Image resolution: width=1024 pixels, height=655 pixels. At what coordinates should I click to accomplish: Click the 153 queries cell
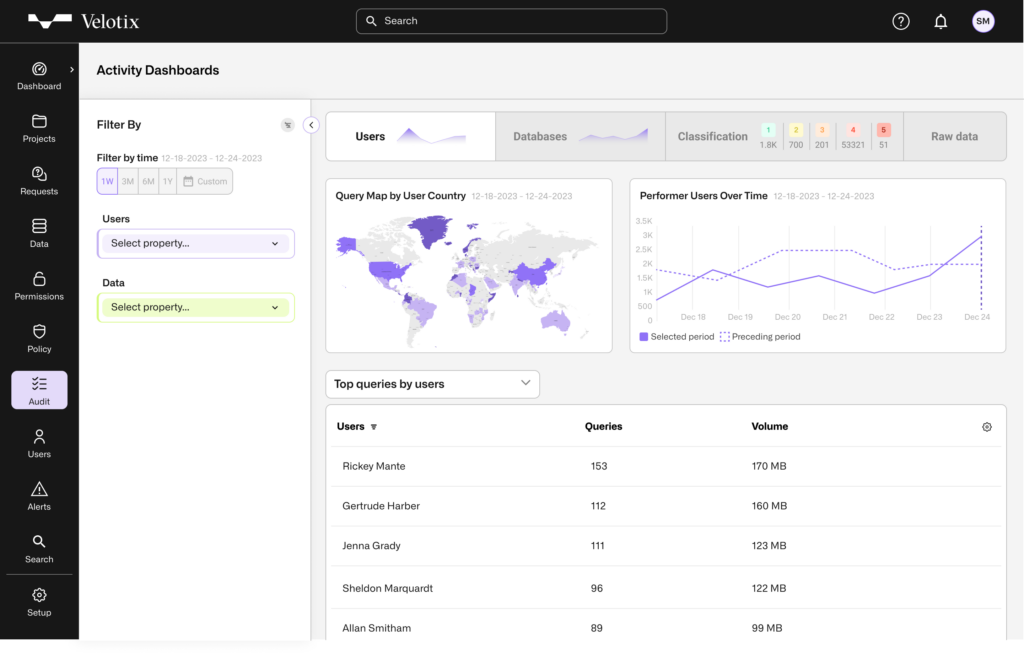[599, 466]
